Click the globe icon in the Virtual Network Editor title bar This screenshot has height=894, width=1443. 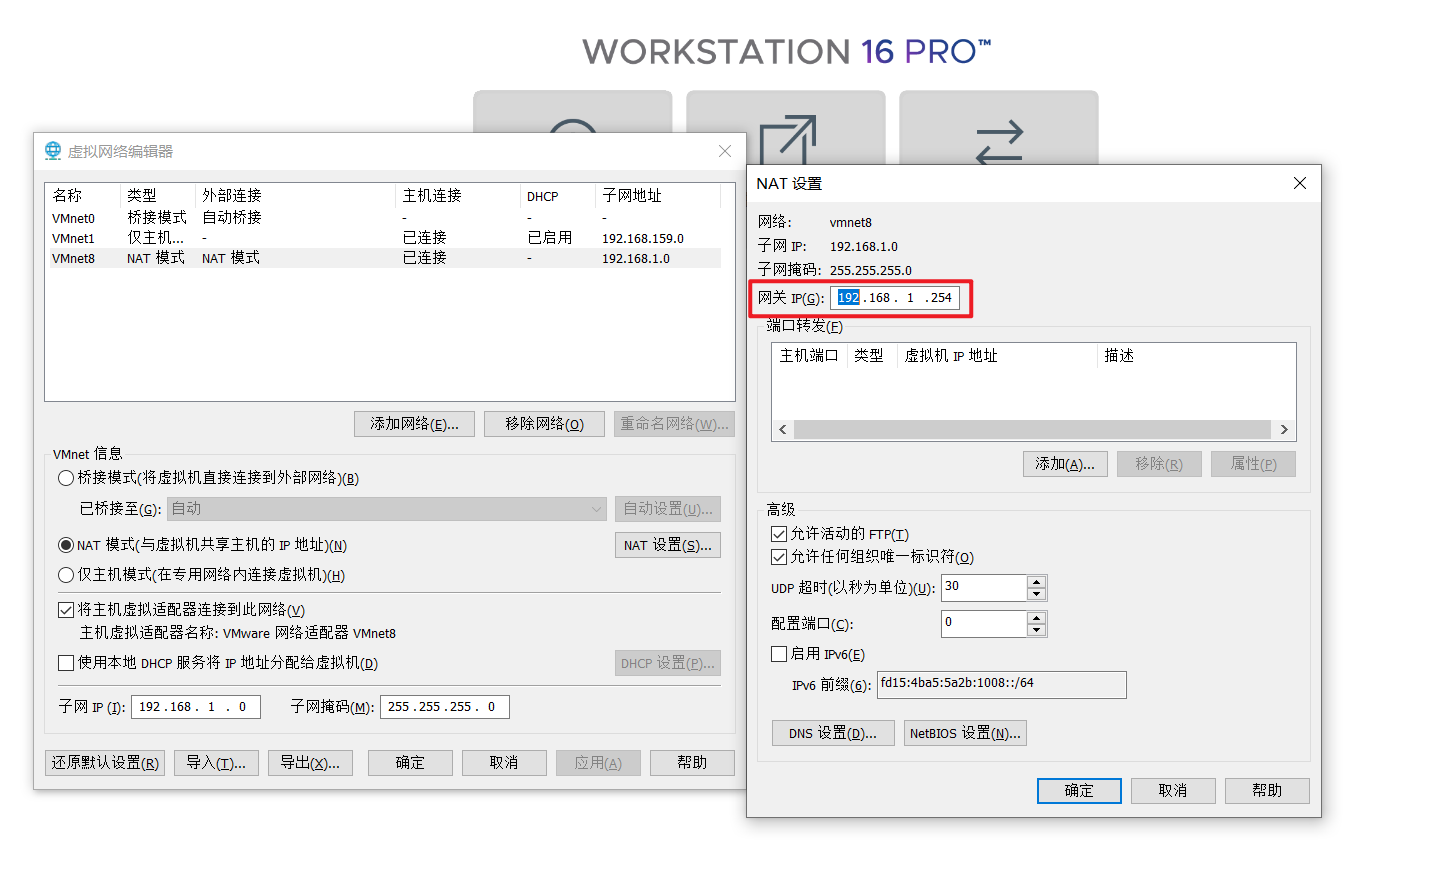pyautogui.click(x=53, y=151)
